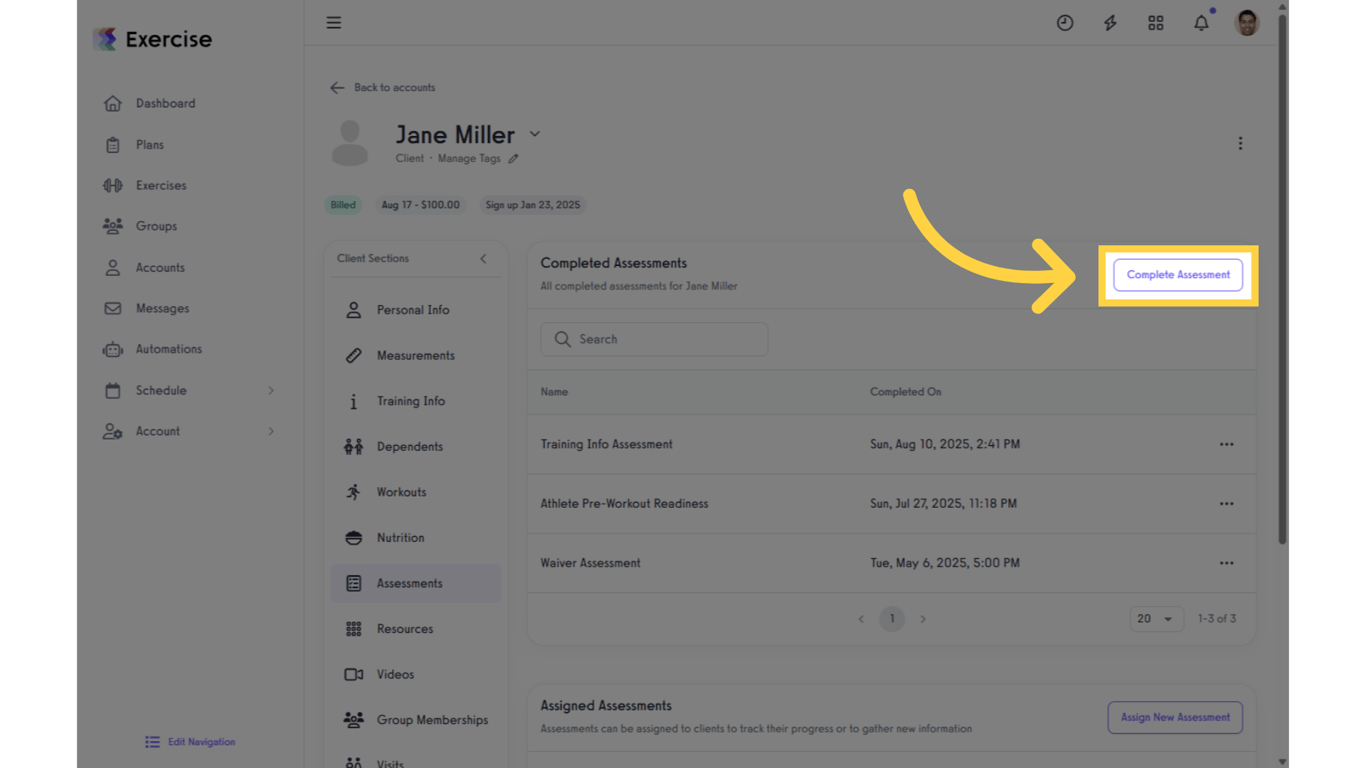Click the Plans clipboard icon

(113, 145)
